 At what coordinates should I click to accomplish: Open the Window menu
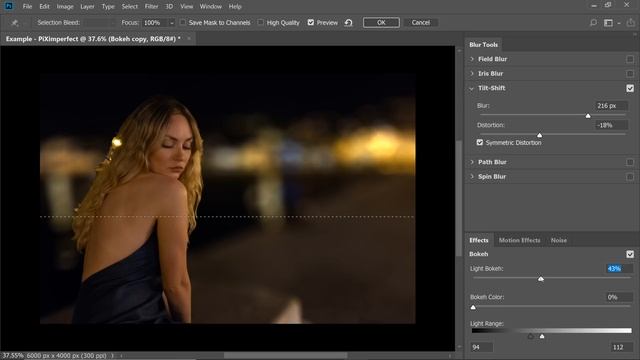(211, 7)
